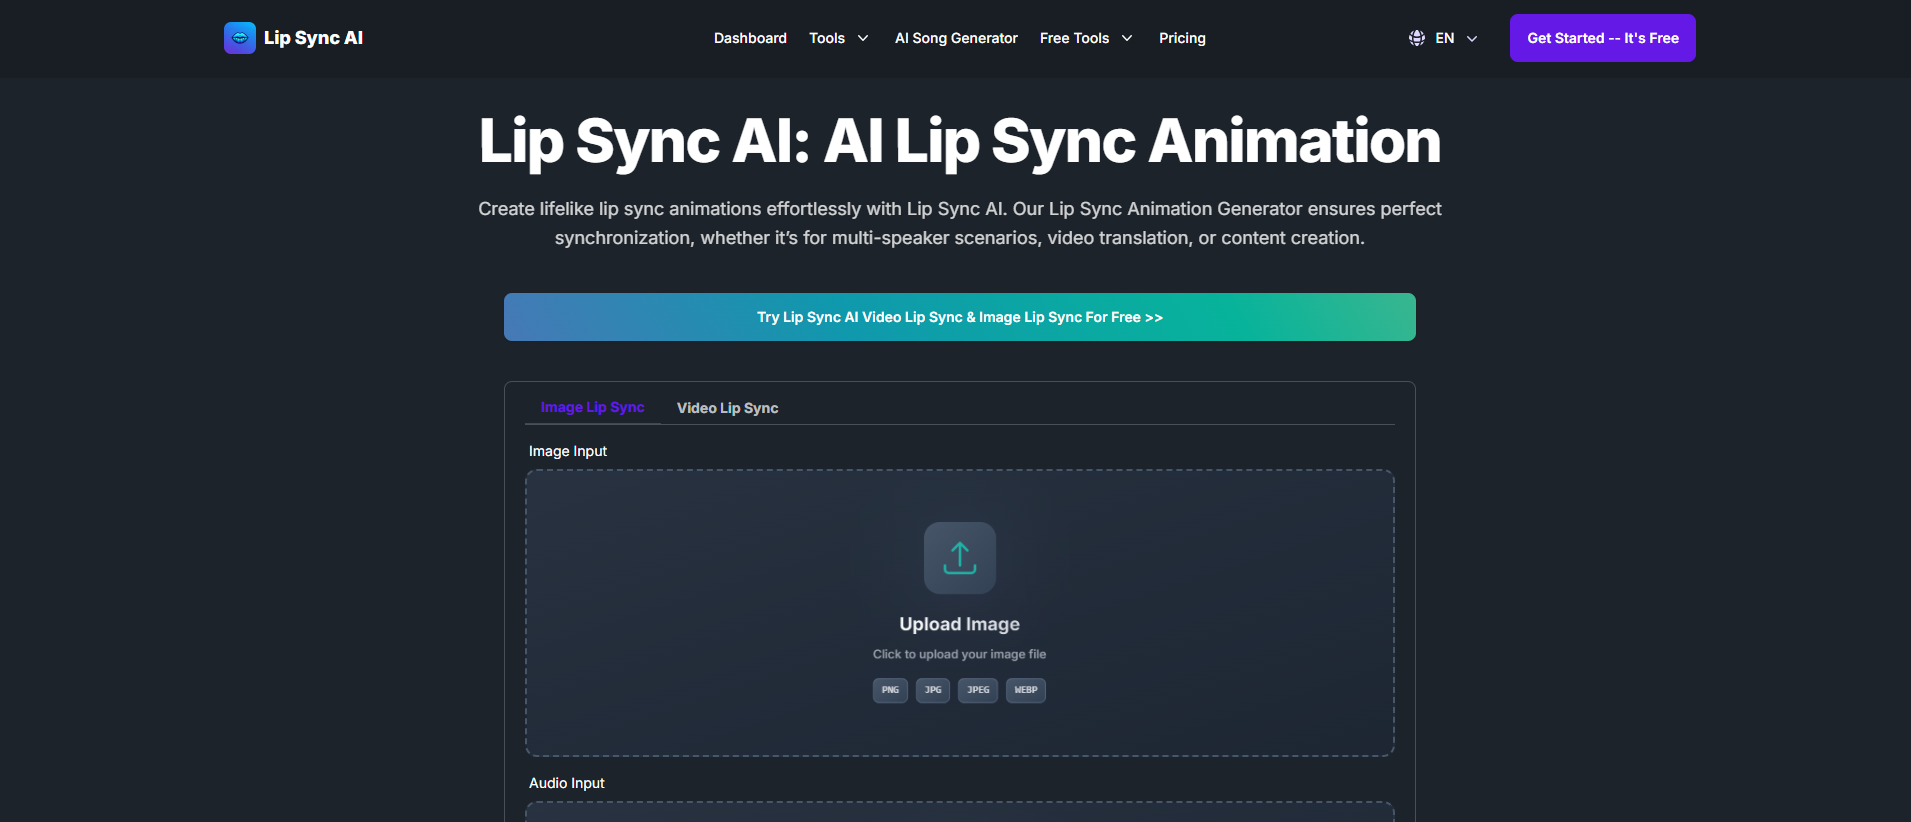Expand the Free Tools dropdown chevron
1911x822 pixels.
point(1127,38)
